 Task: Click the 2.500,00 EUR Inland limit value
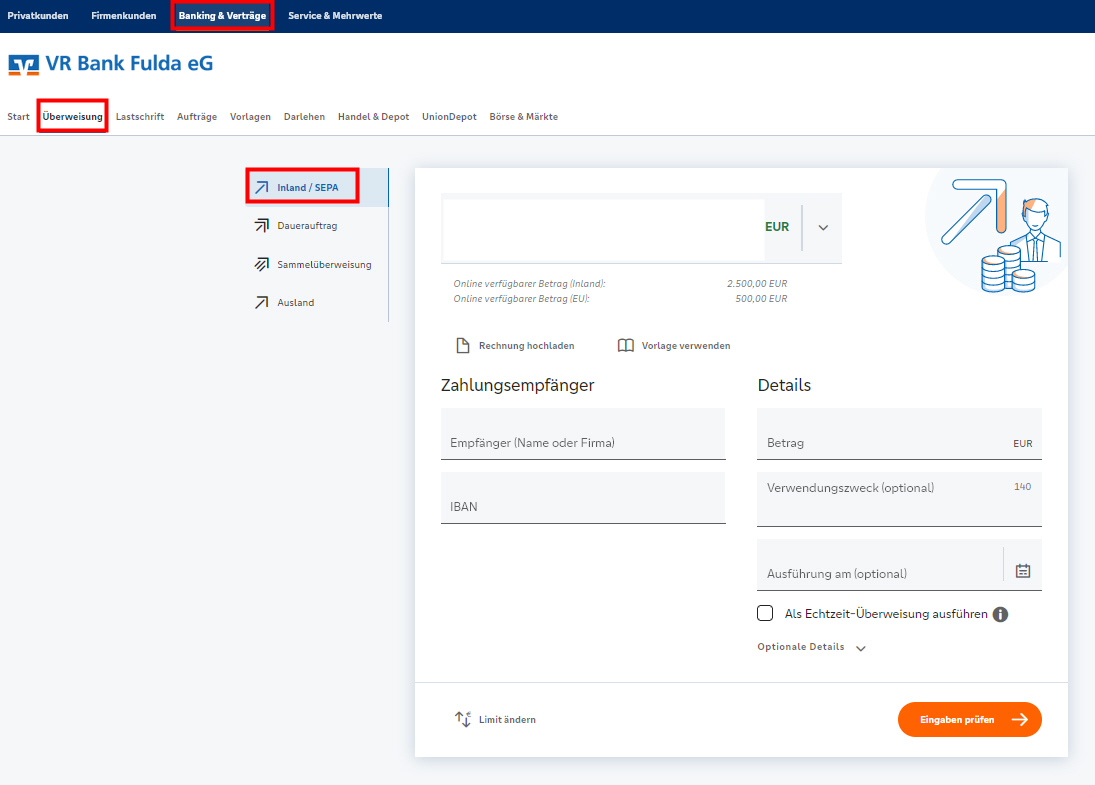click(x=757, y=284)
